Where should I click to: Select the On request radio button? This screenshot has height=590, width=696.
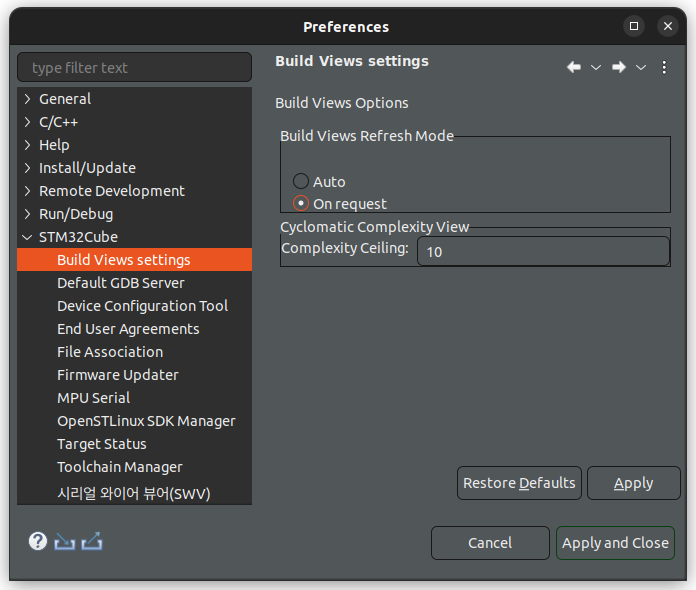(301, 203)
